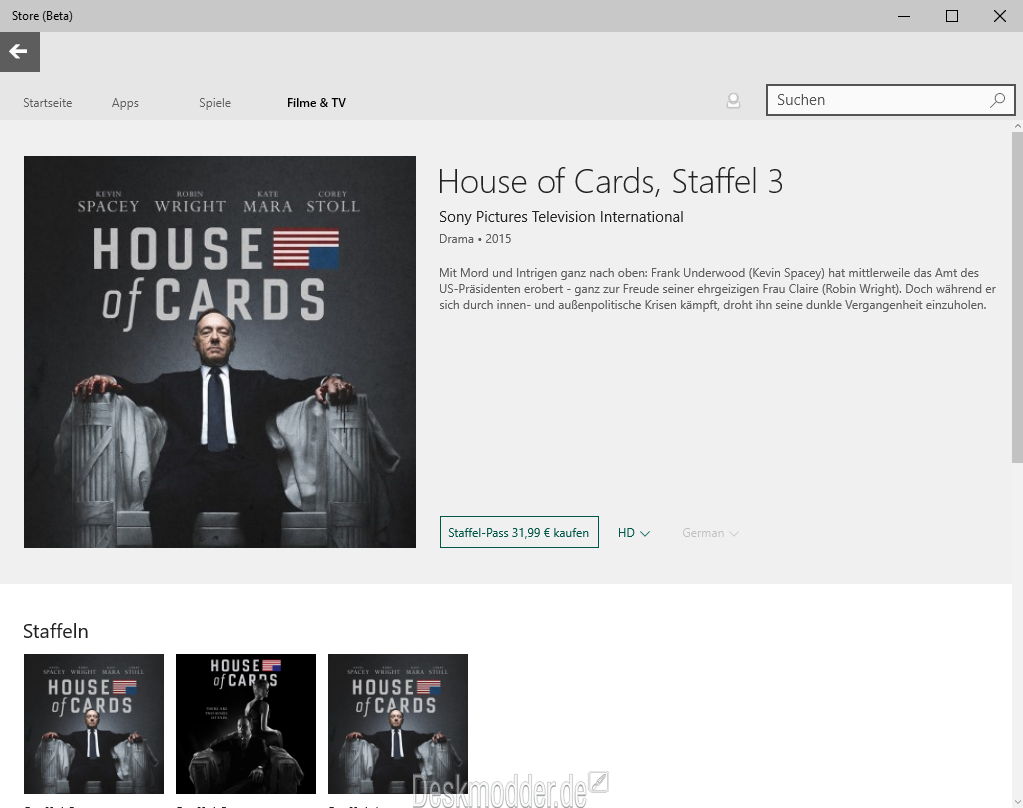Click the scrollbar up arrow
The height and width of the screenshot is (808, 1023).
(x=1017, y=125)
